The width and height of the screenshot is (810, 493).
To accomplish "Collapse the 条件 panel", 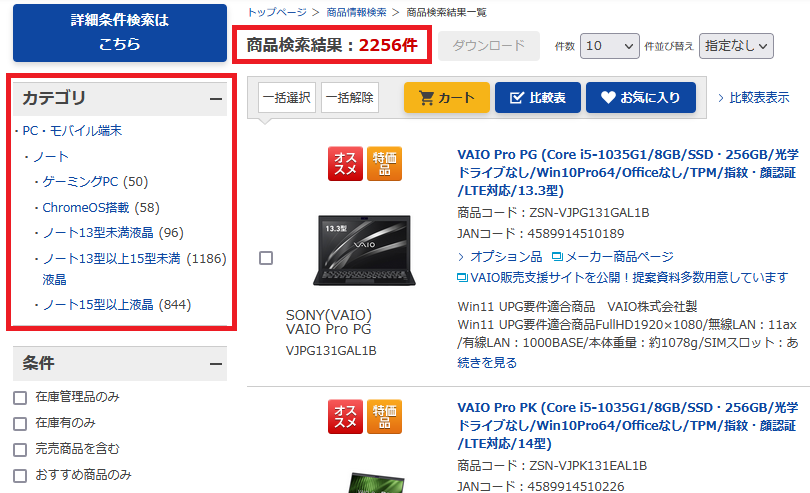I will pos(216,364).
